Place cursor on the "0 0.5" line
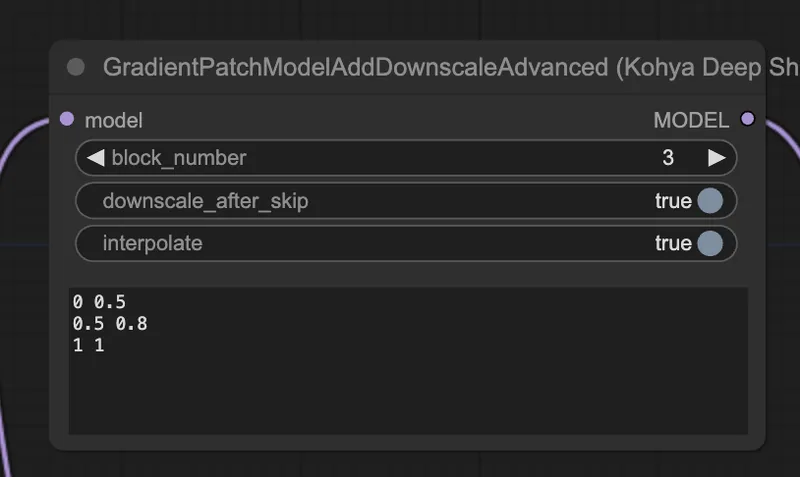 99,302
